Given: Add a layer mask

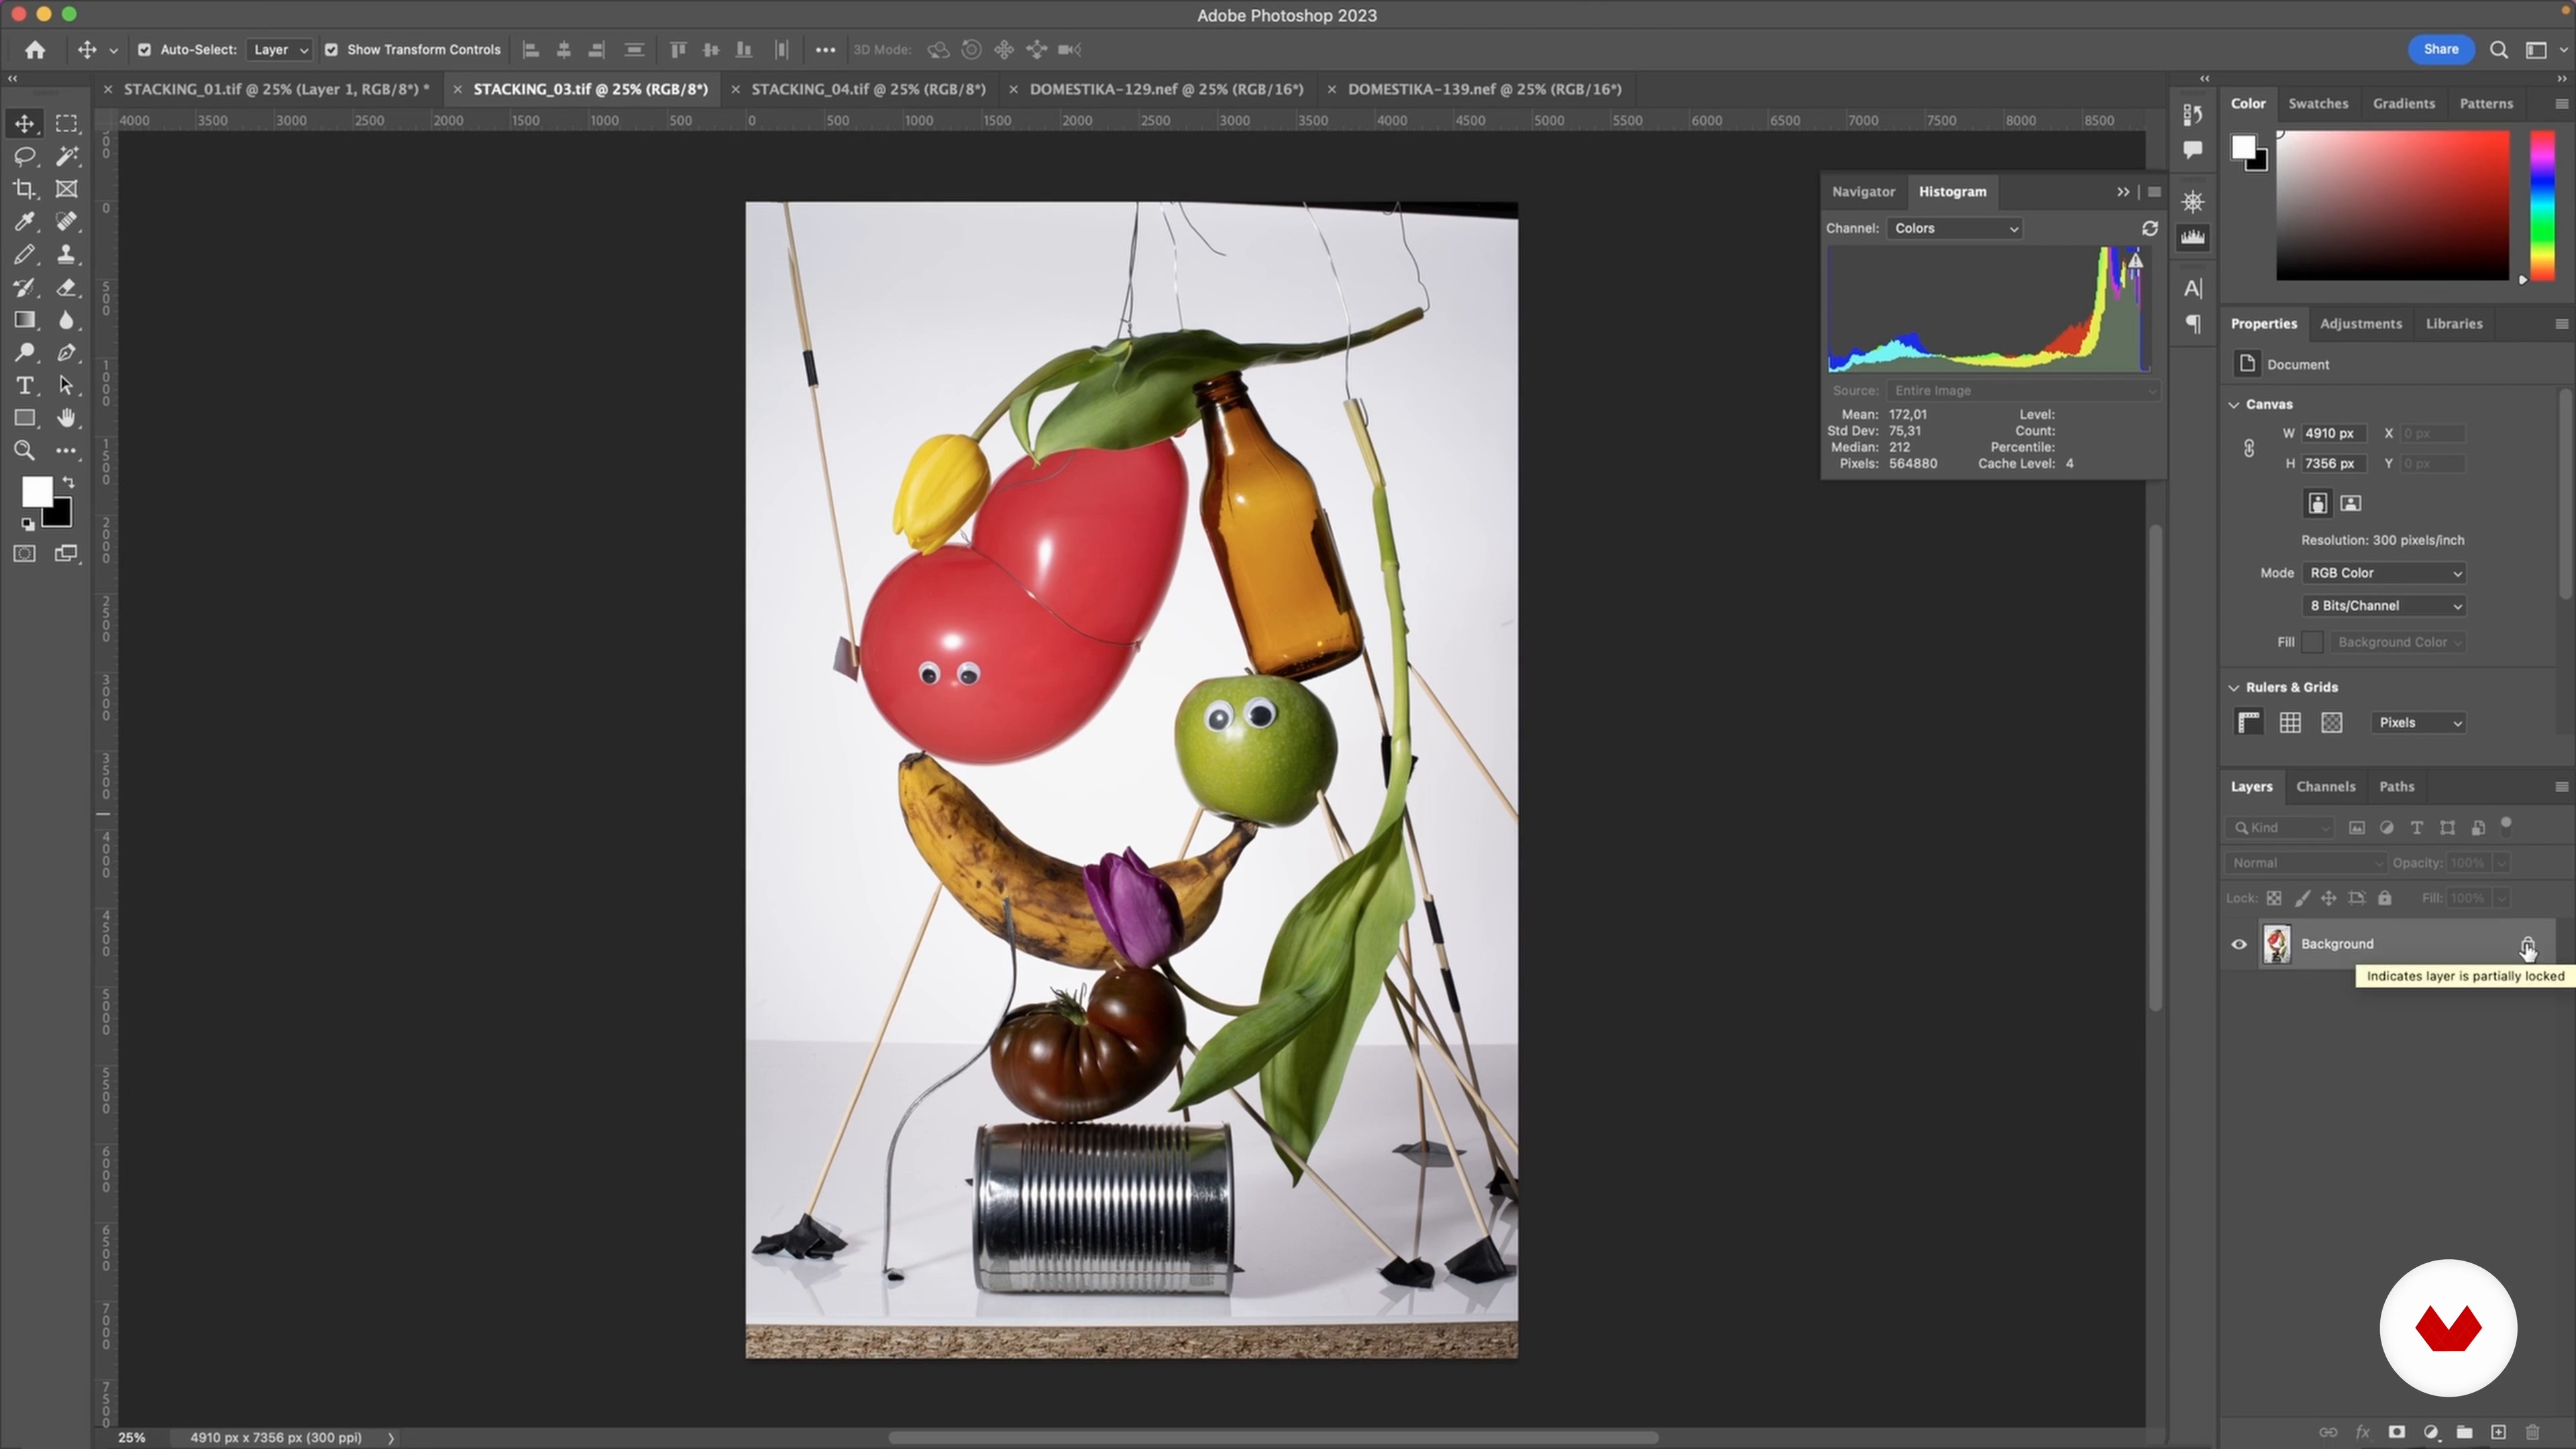Looking at the screenshot, I should click(x=2396, y=1432).
